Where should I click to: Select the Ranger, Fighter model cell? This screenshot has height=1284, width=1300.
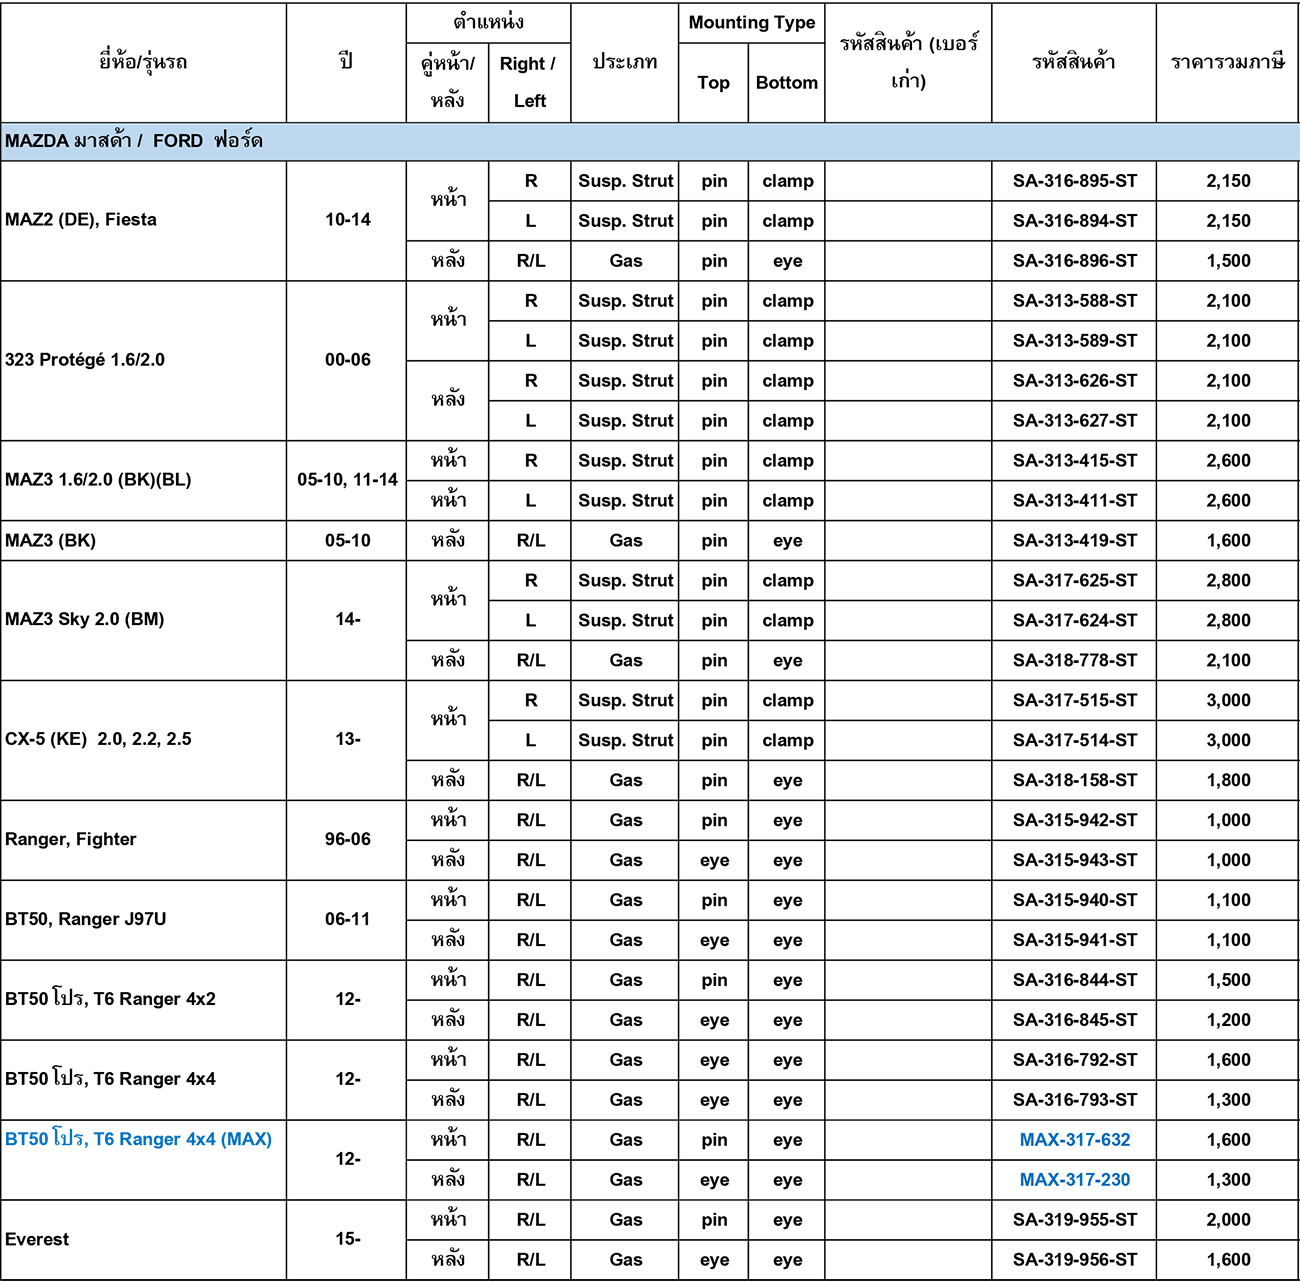click(143, 840)
